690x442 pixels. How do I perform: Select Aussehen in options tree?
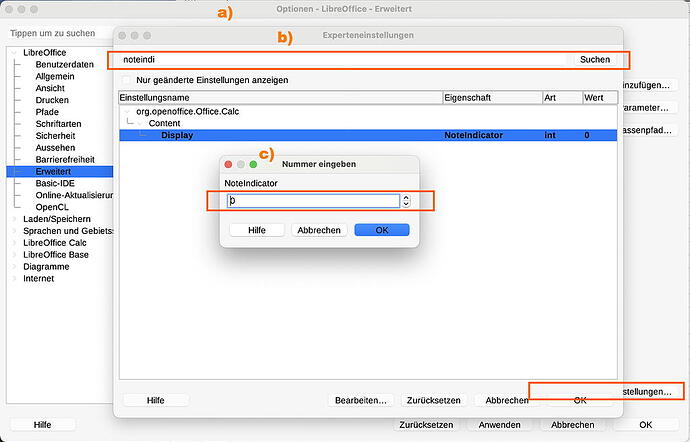pos(55,147)
